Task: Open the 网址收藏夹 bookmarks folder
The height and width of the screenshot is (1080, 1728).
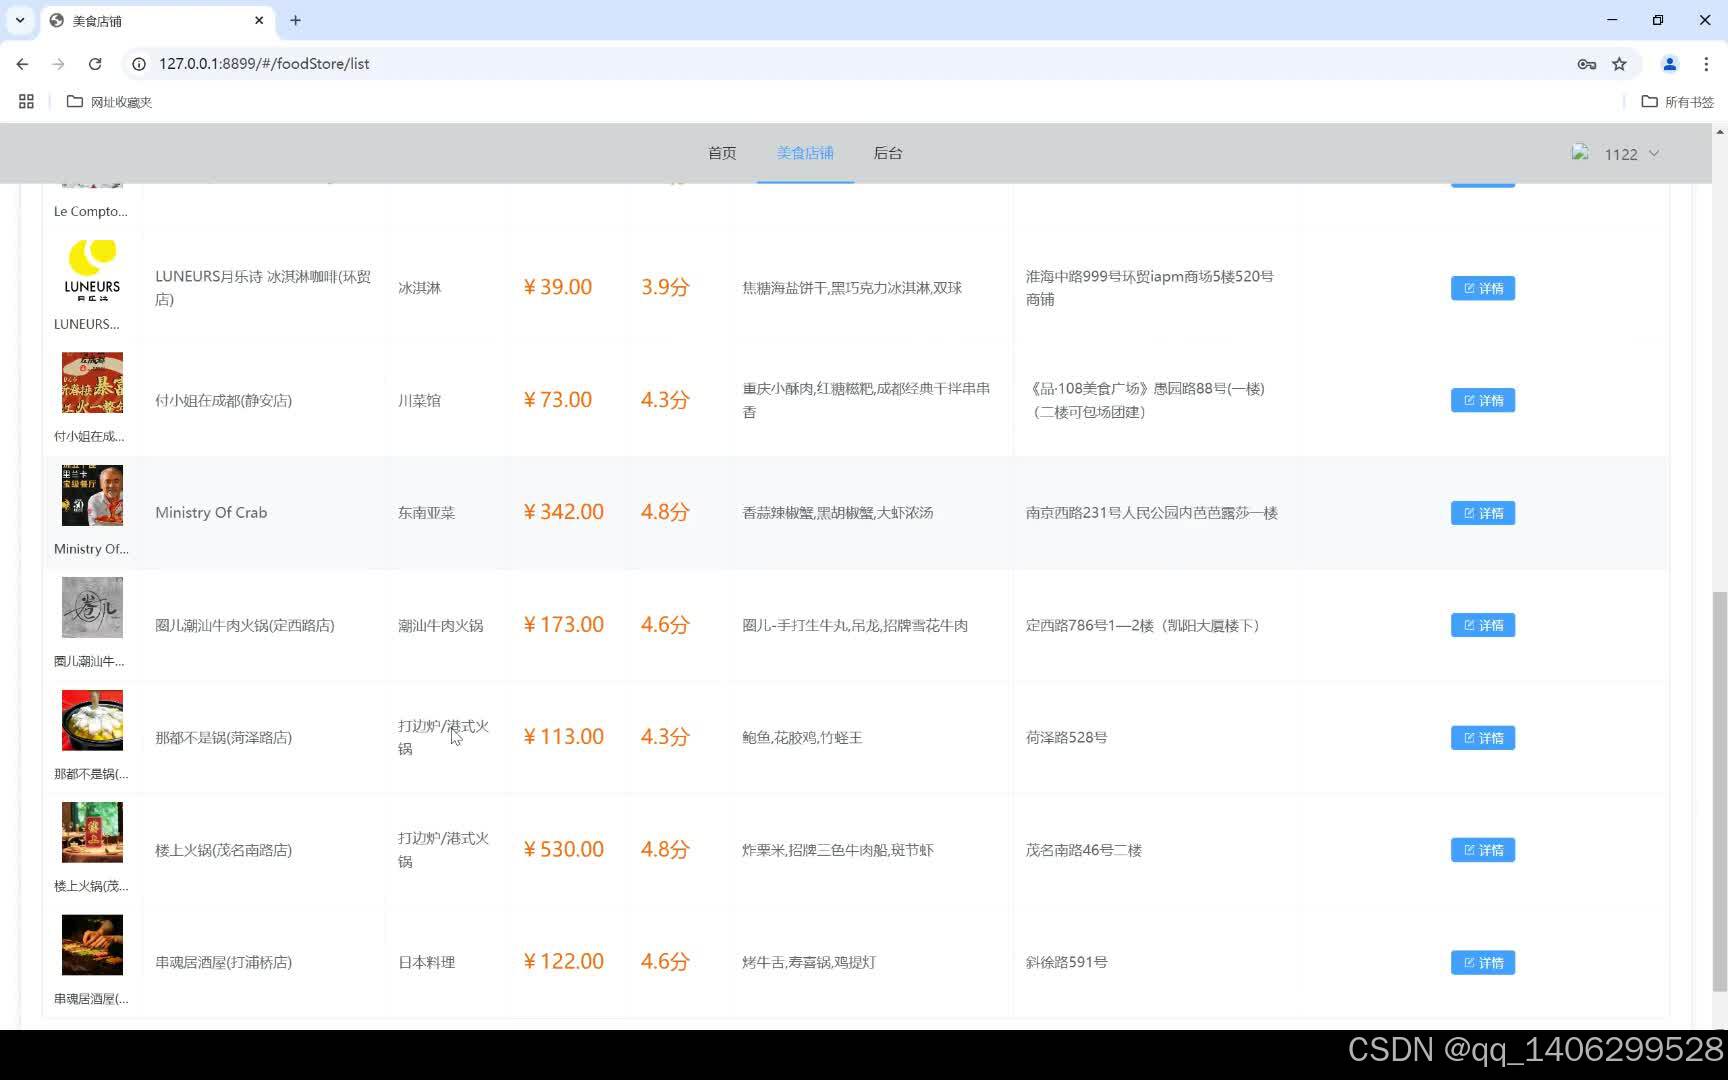Action: coord(109,102)
